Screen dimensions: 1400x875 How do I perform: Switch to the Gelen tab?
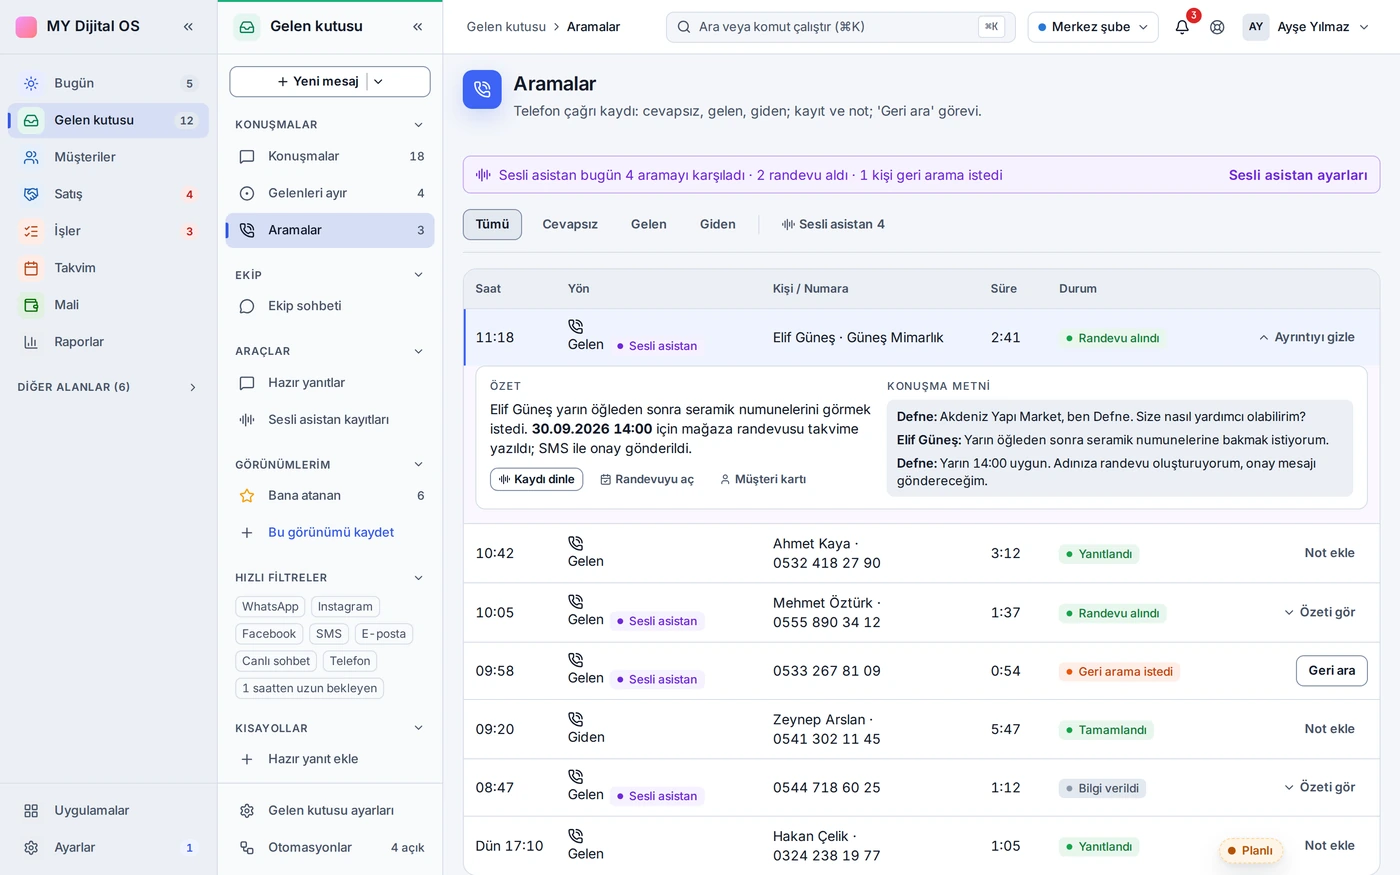(649, 224)
